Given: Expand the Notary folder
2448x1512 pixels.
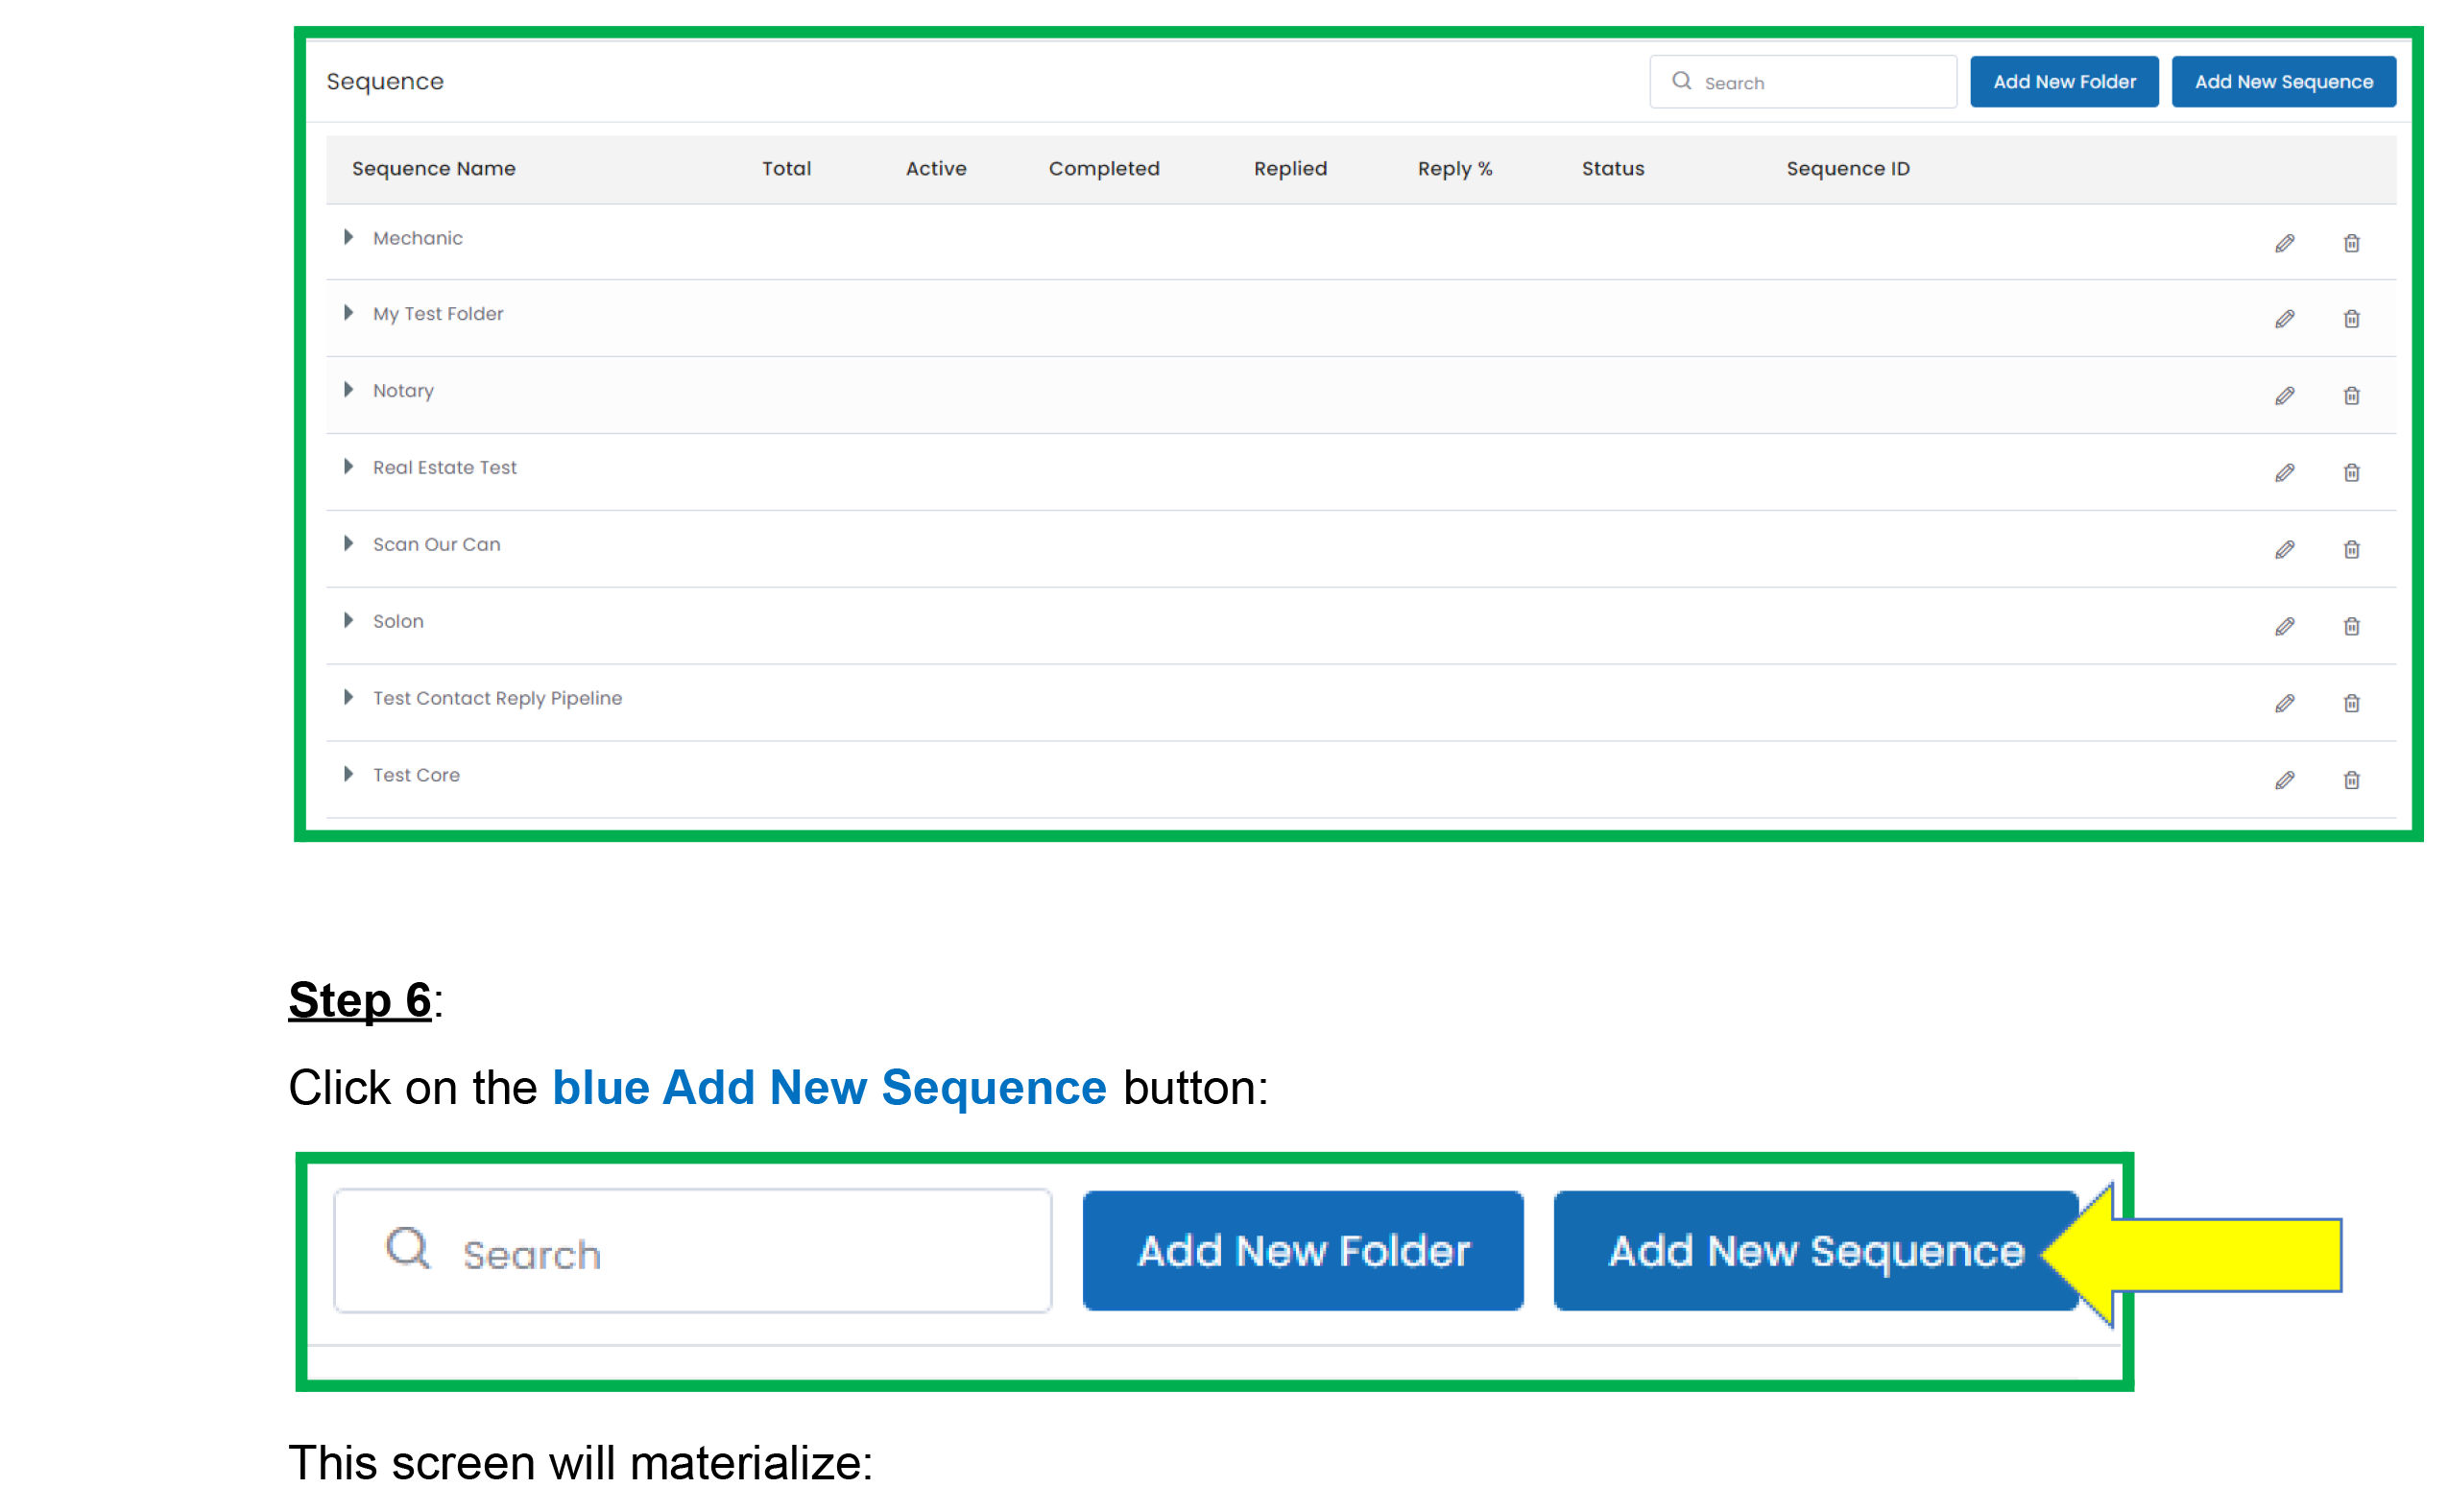Looking at the screenshot, I should coord(348,390).
